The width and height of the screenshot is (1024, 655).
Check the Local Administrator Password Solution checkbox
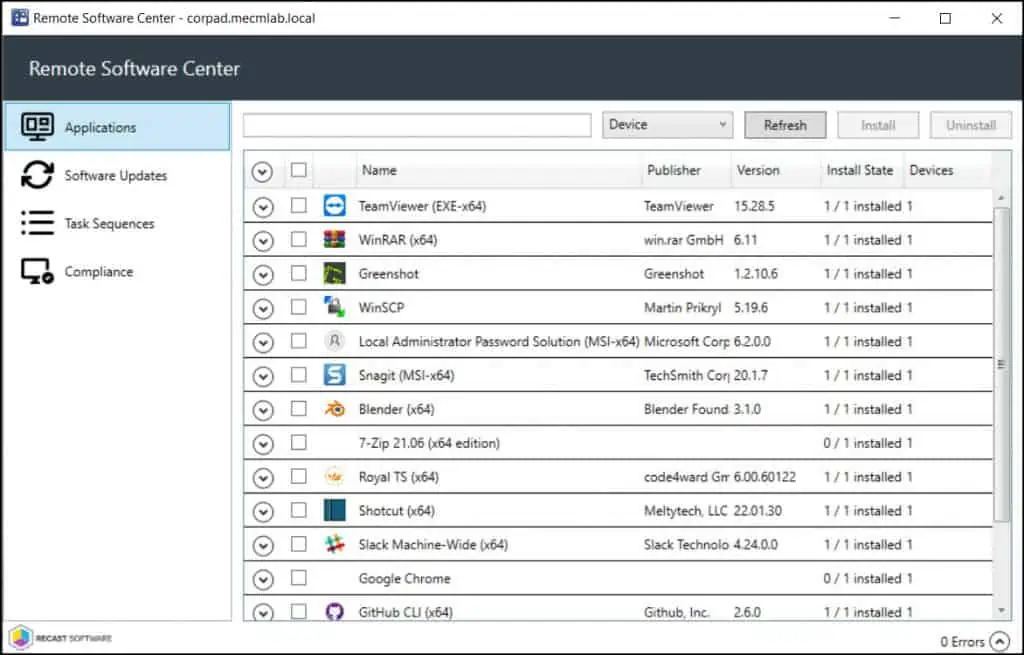pyautogui.click(x=298, y=340)
